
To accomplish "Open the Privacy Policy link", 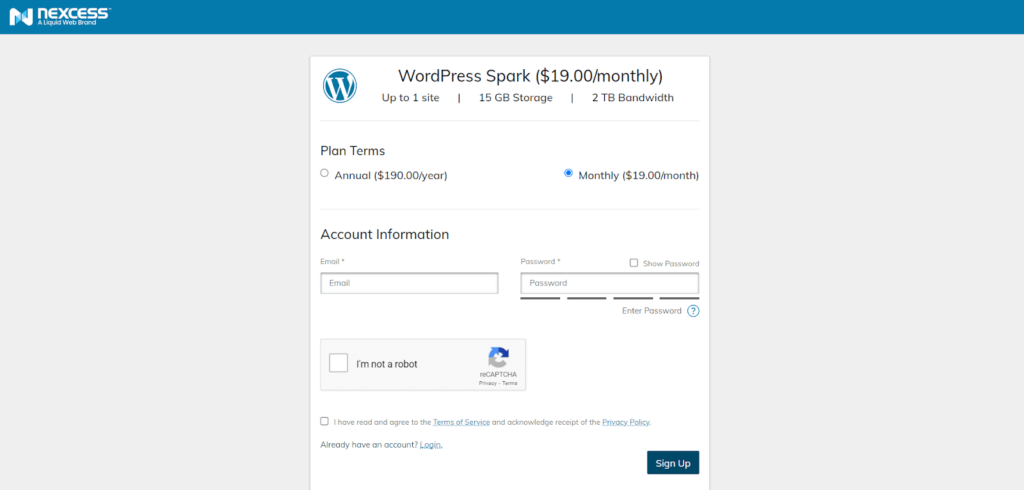I will click(626, 422).
